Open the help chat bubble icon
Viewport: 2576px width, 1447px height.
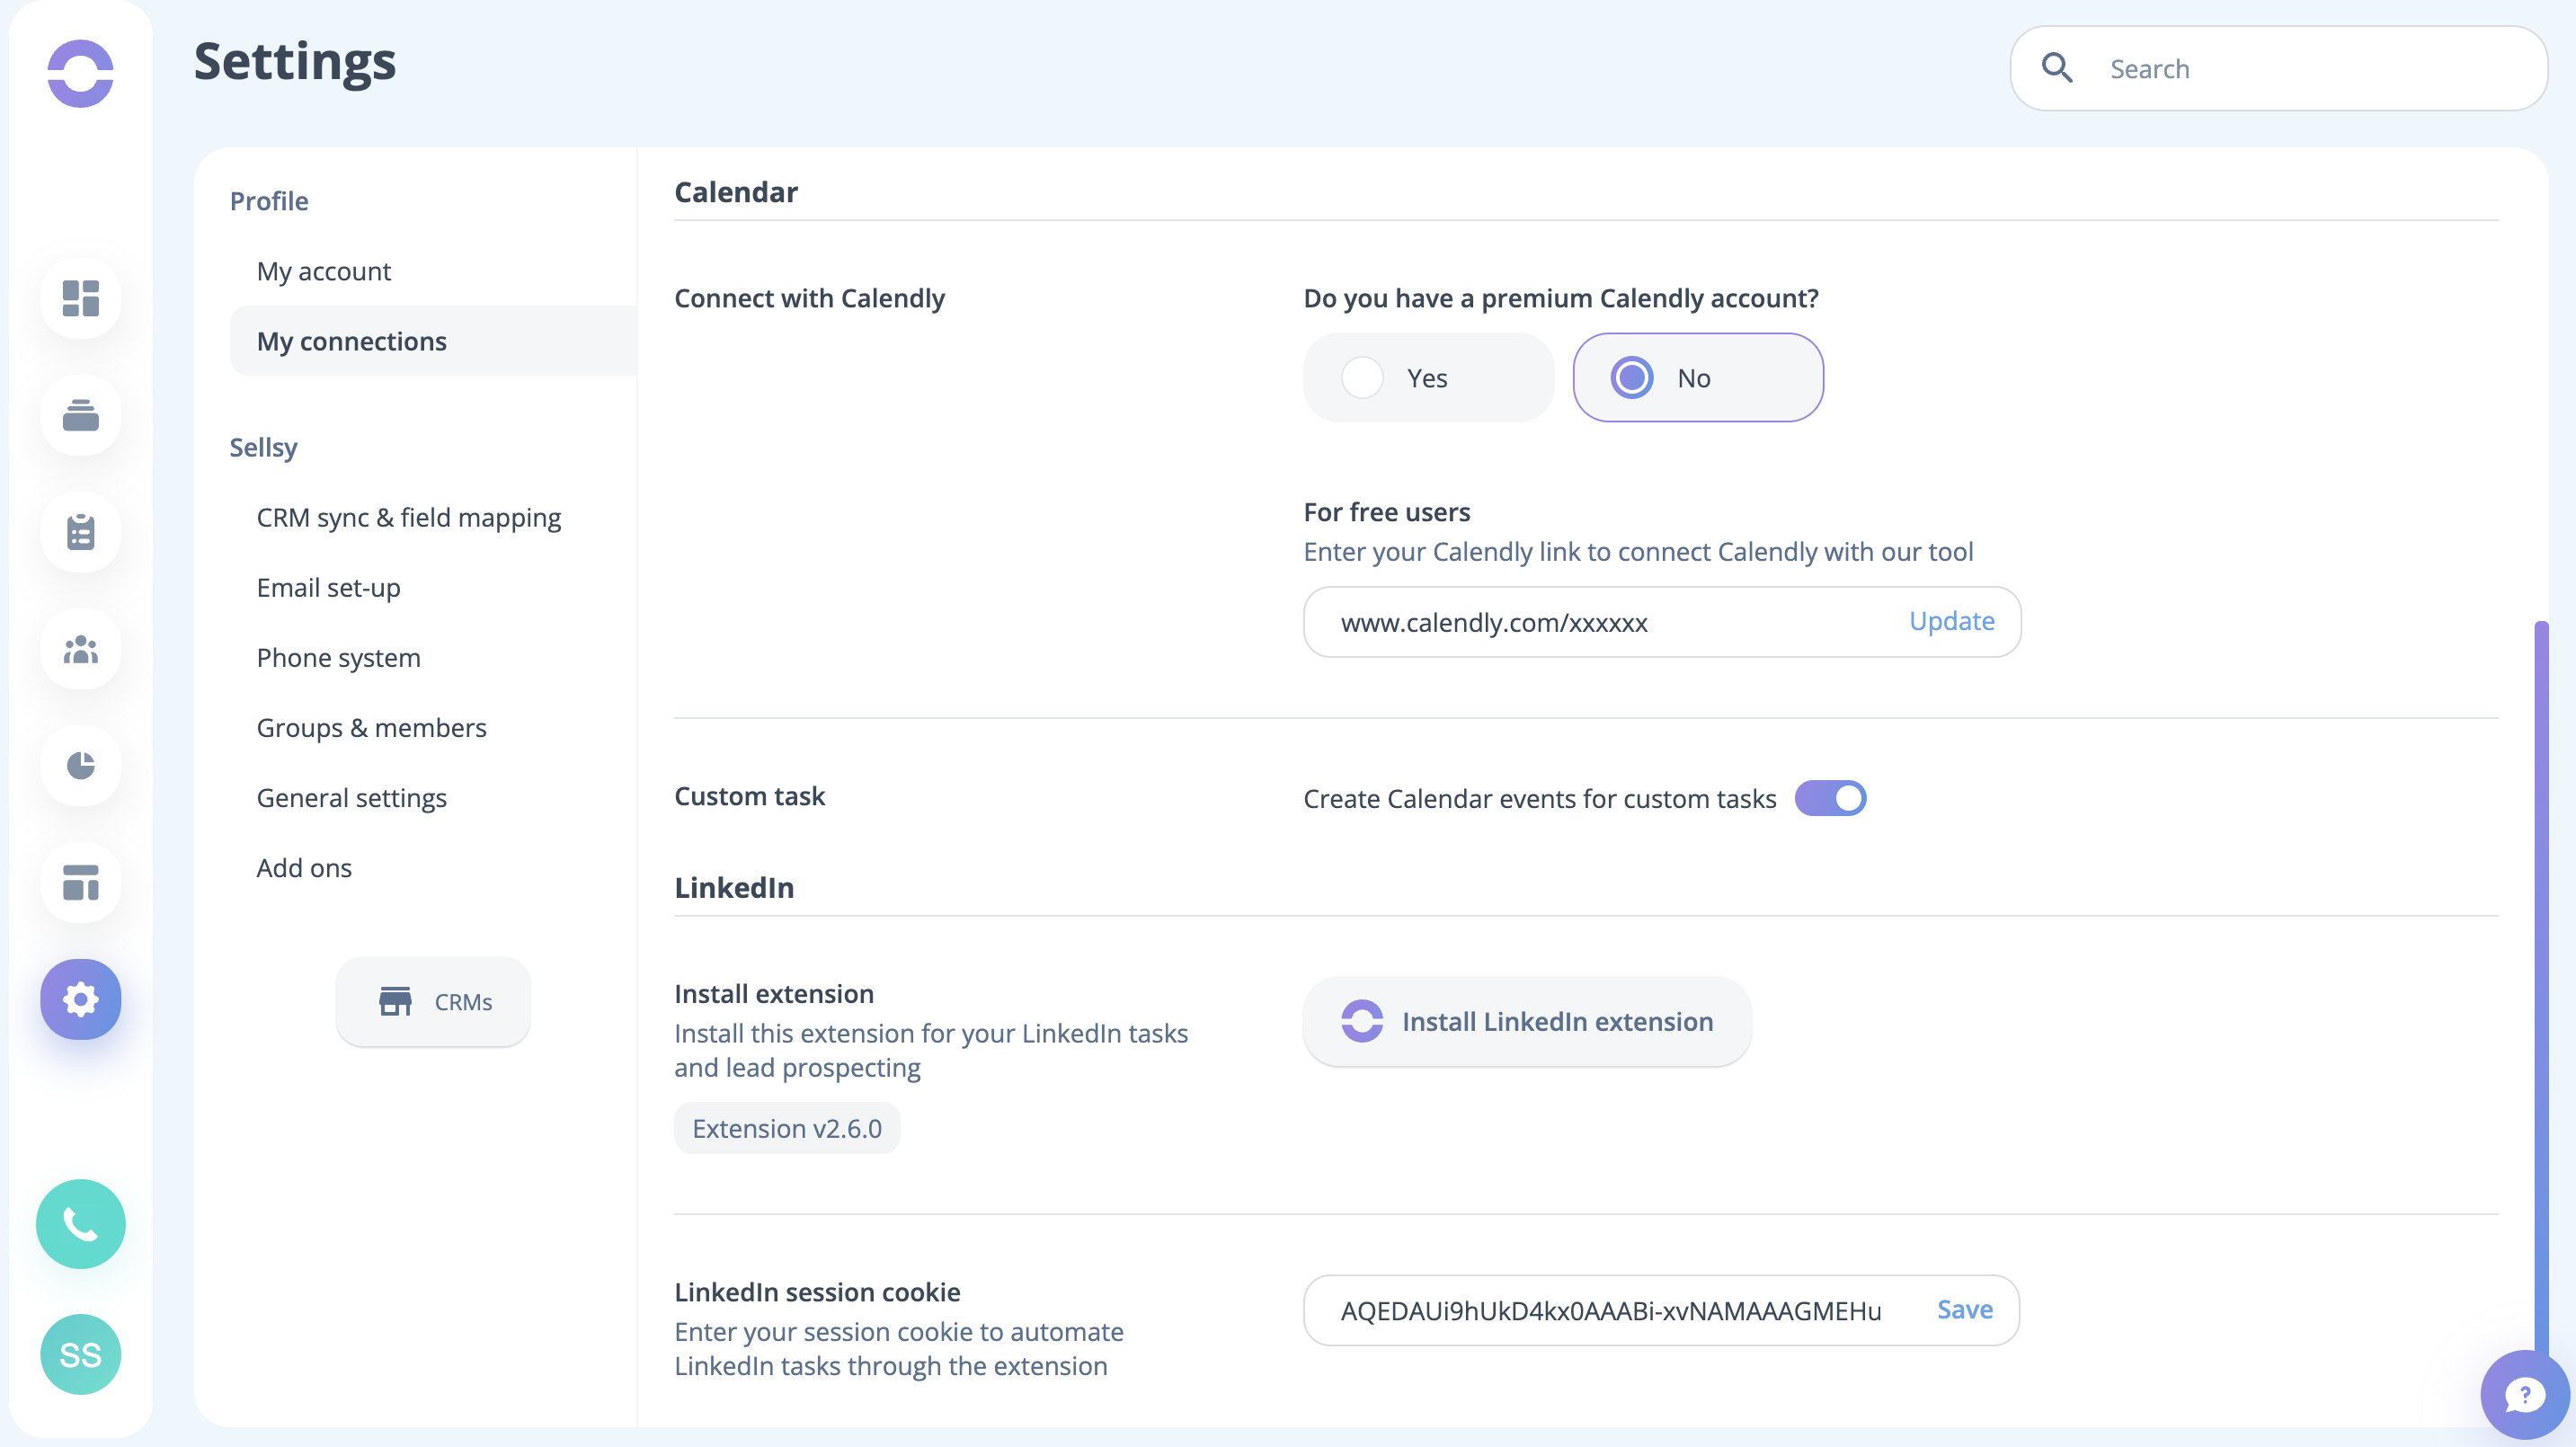(x=2524, y=1394)
